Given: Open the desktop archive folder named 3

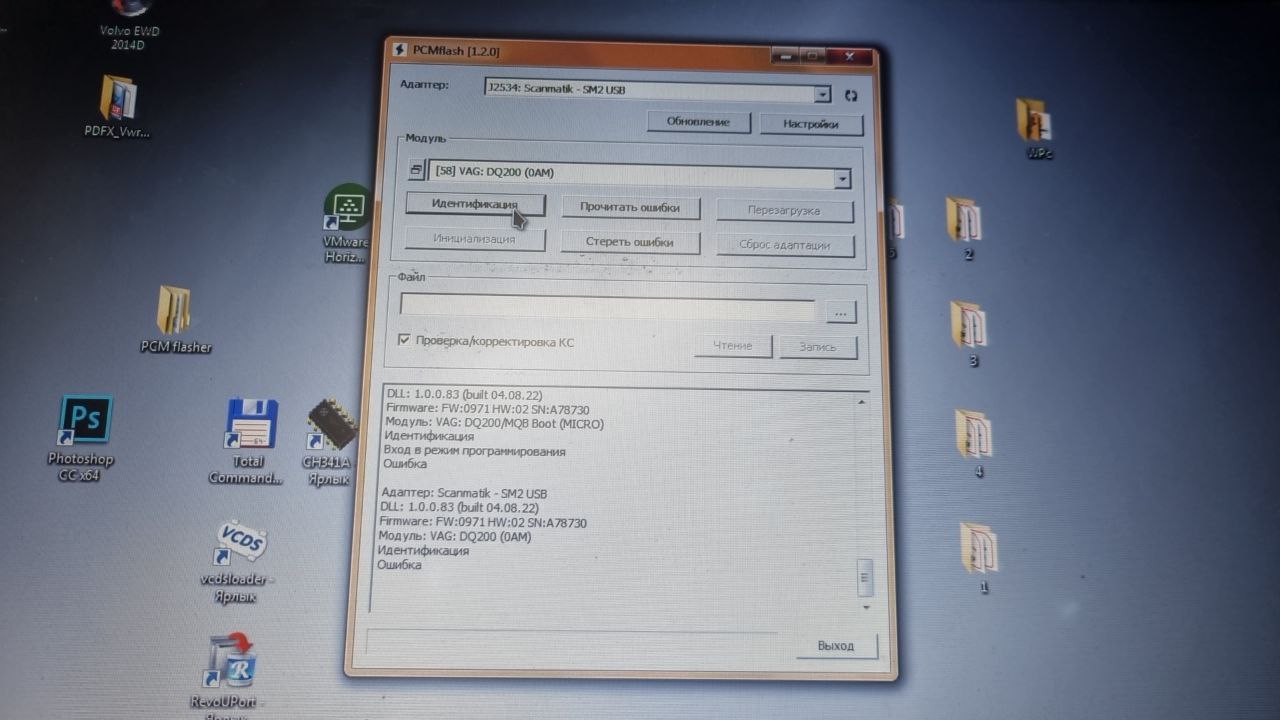Looking at the screenshot, I should point(970,334).
